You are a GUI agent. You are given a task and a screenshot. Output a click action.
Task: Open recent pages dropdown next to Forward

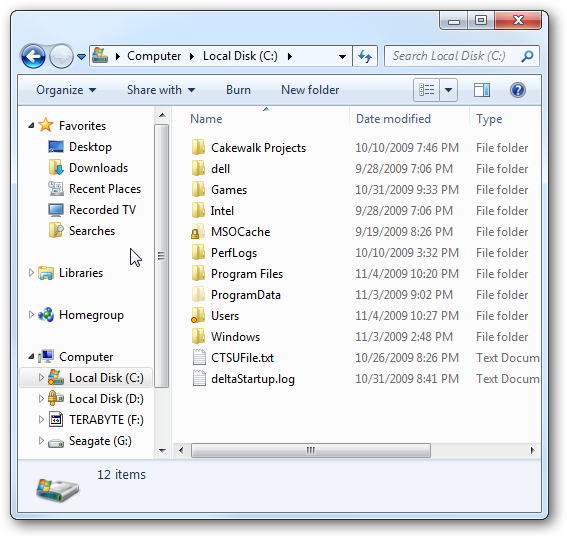click(82, 57)
